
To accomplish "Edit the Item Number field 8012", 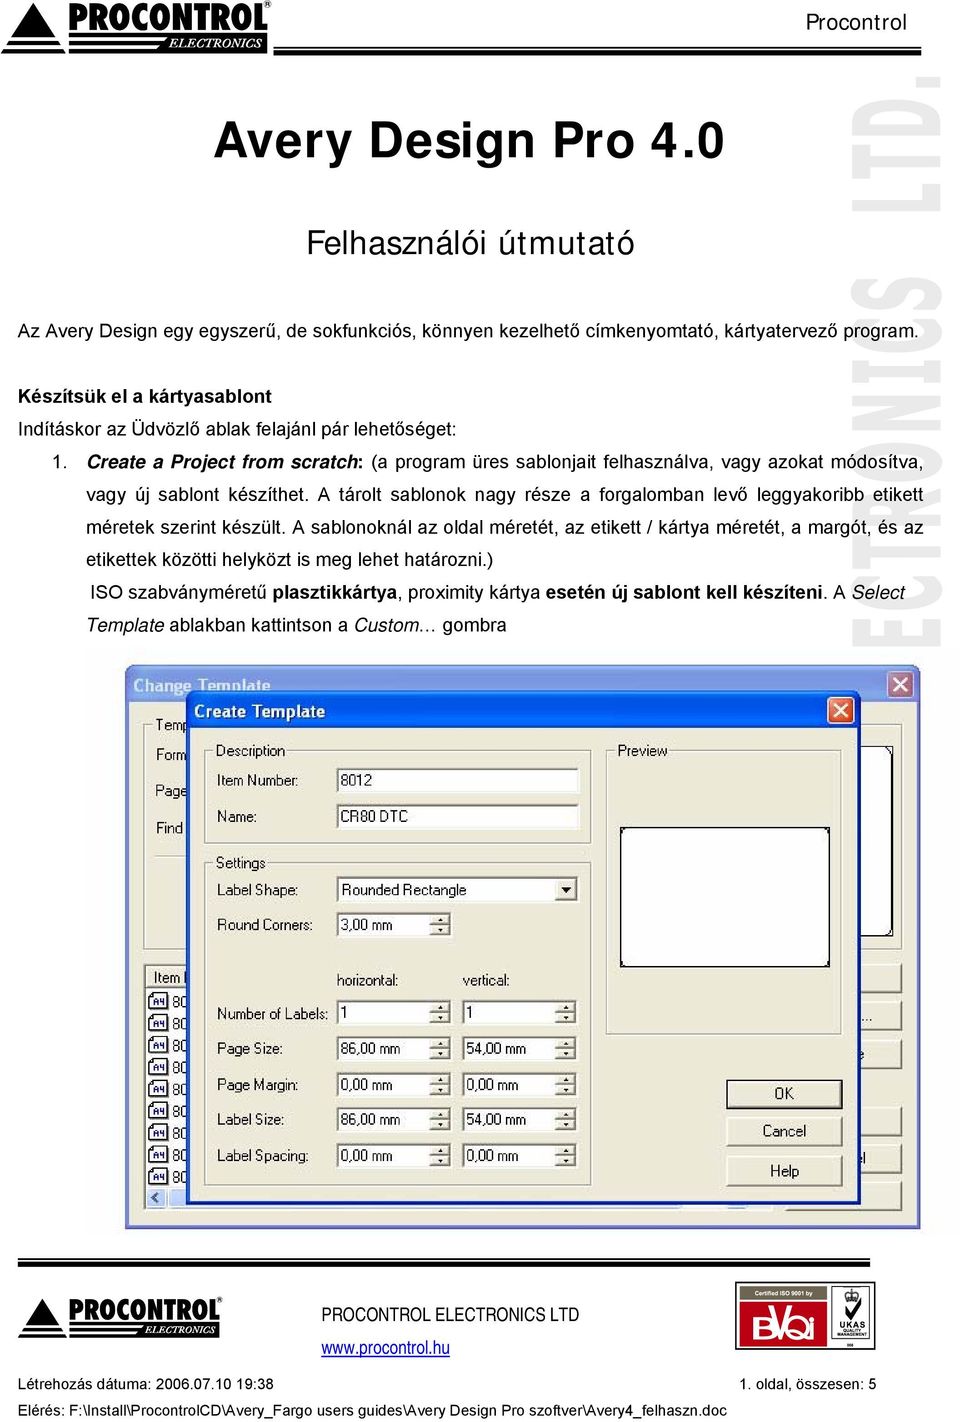I will [458, 780].
